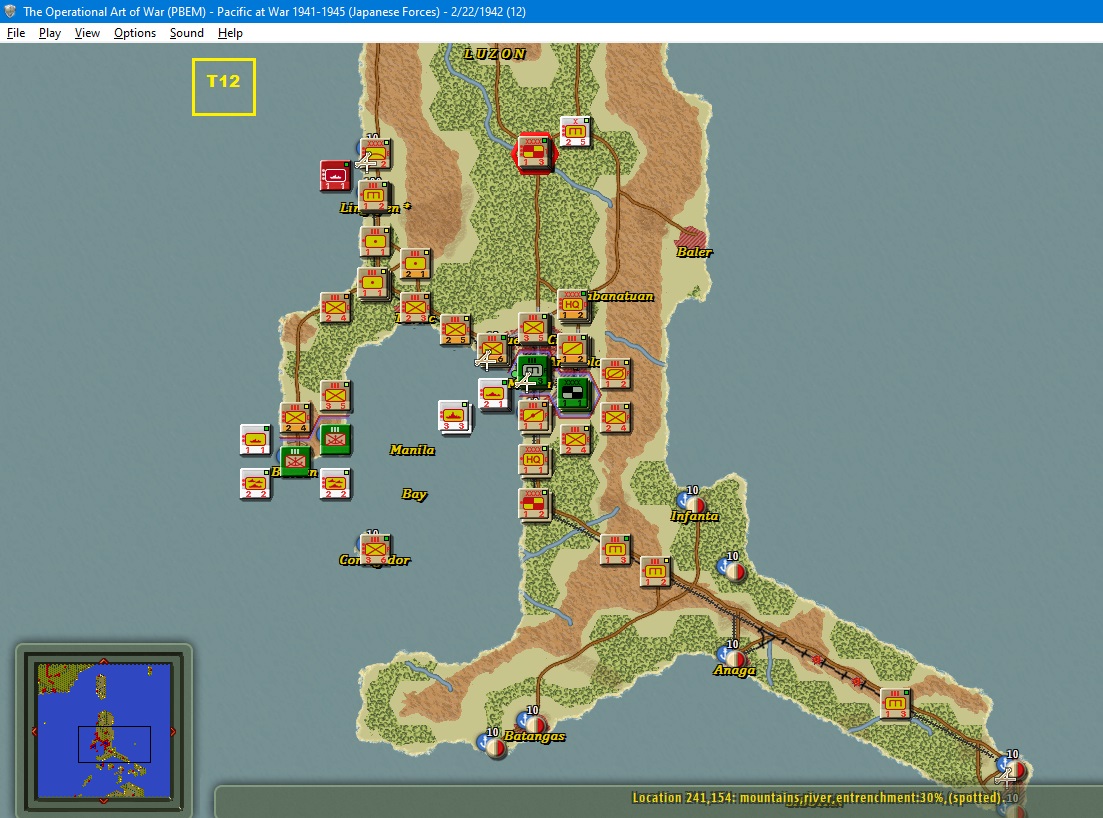Select the white naval 1-1 counter west of Bataan
Image resolution: width=1103 pixels, height=818 pixels.
pyautogui.click(x=255, y=440)
